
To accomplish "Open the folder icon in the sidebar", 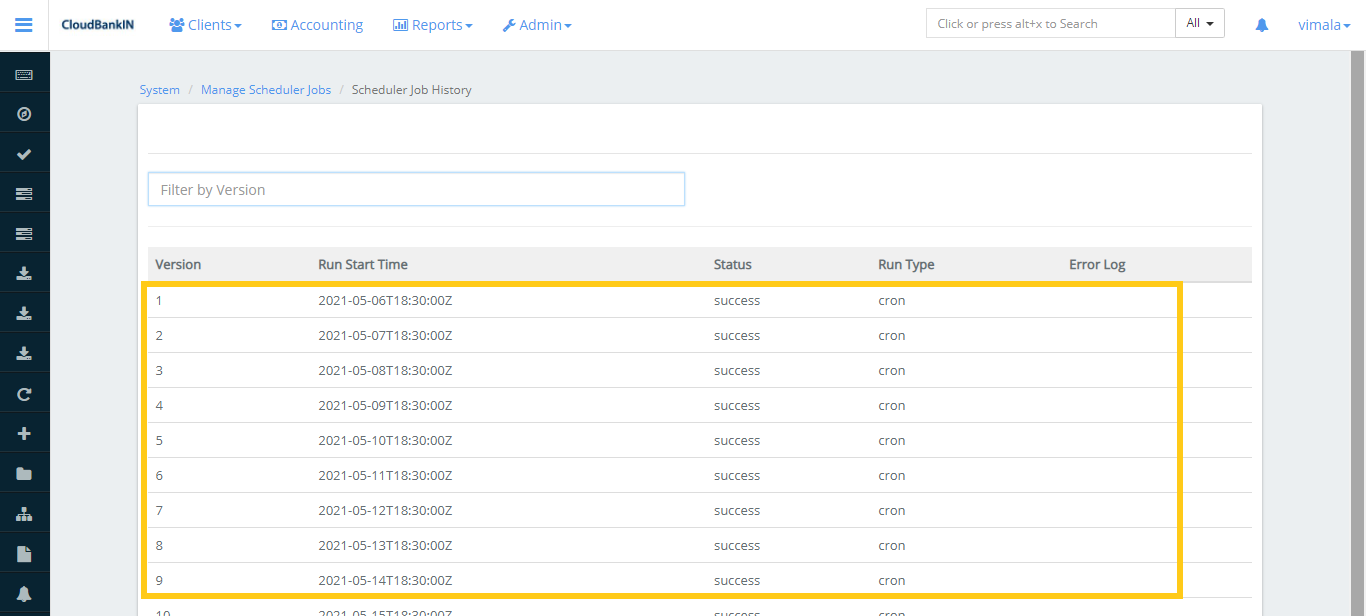I will 24,474.
